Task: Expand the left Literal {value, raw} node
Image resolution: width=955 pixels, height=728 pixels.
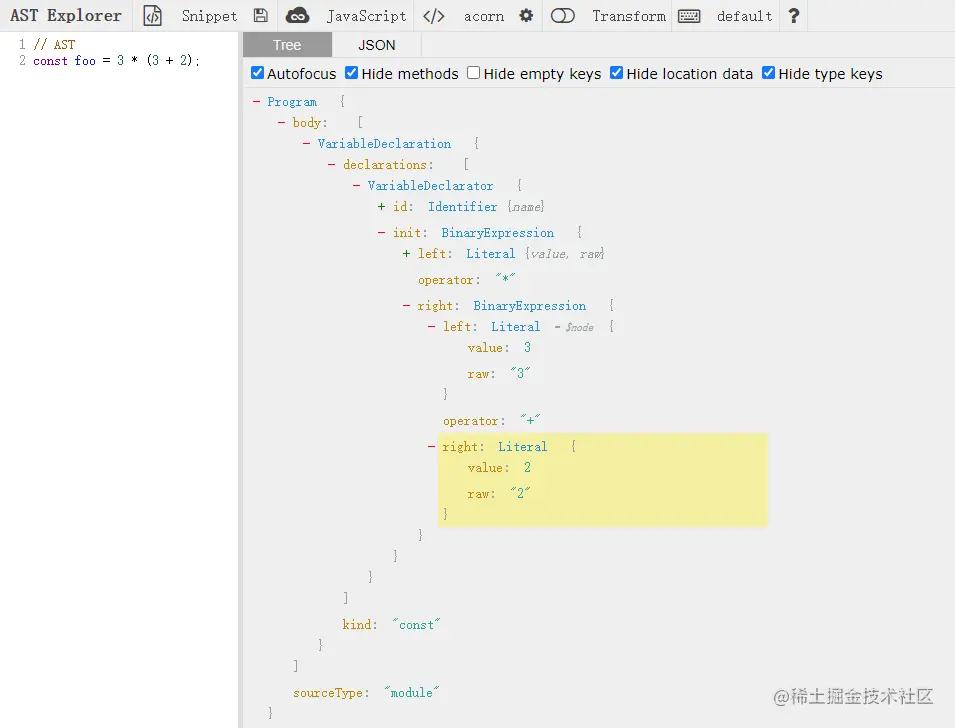Action: (406, 253)
